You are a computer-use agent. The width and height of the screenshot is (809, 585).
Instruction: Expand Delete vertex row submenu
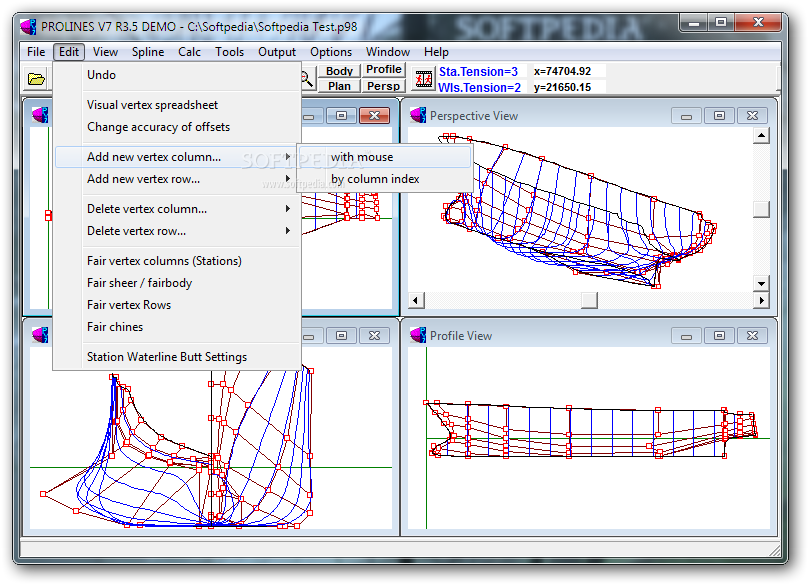tap(177, 231)
